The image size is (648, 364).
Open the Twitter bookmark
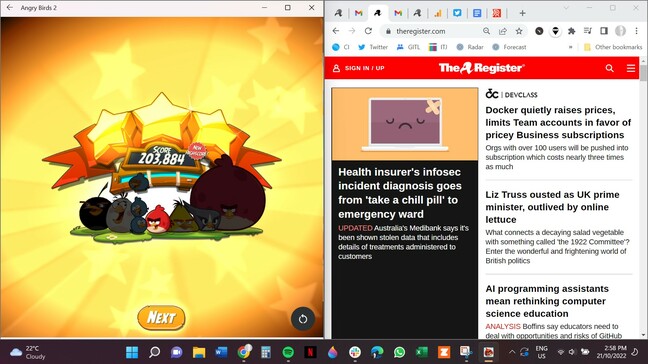point(373,47)
